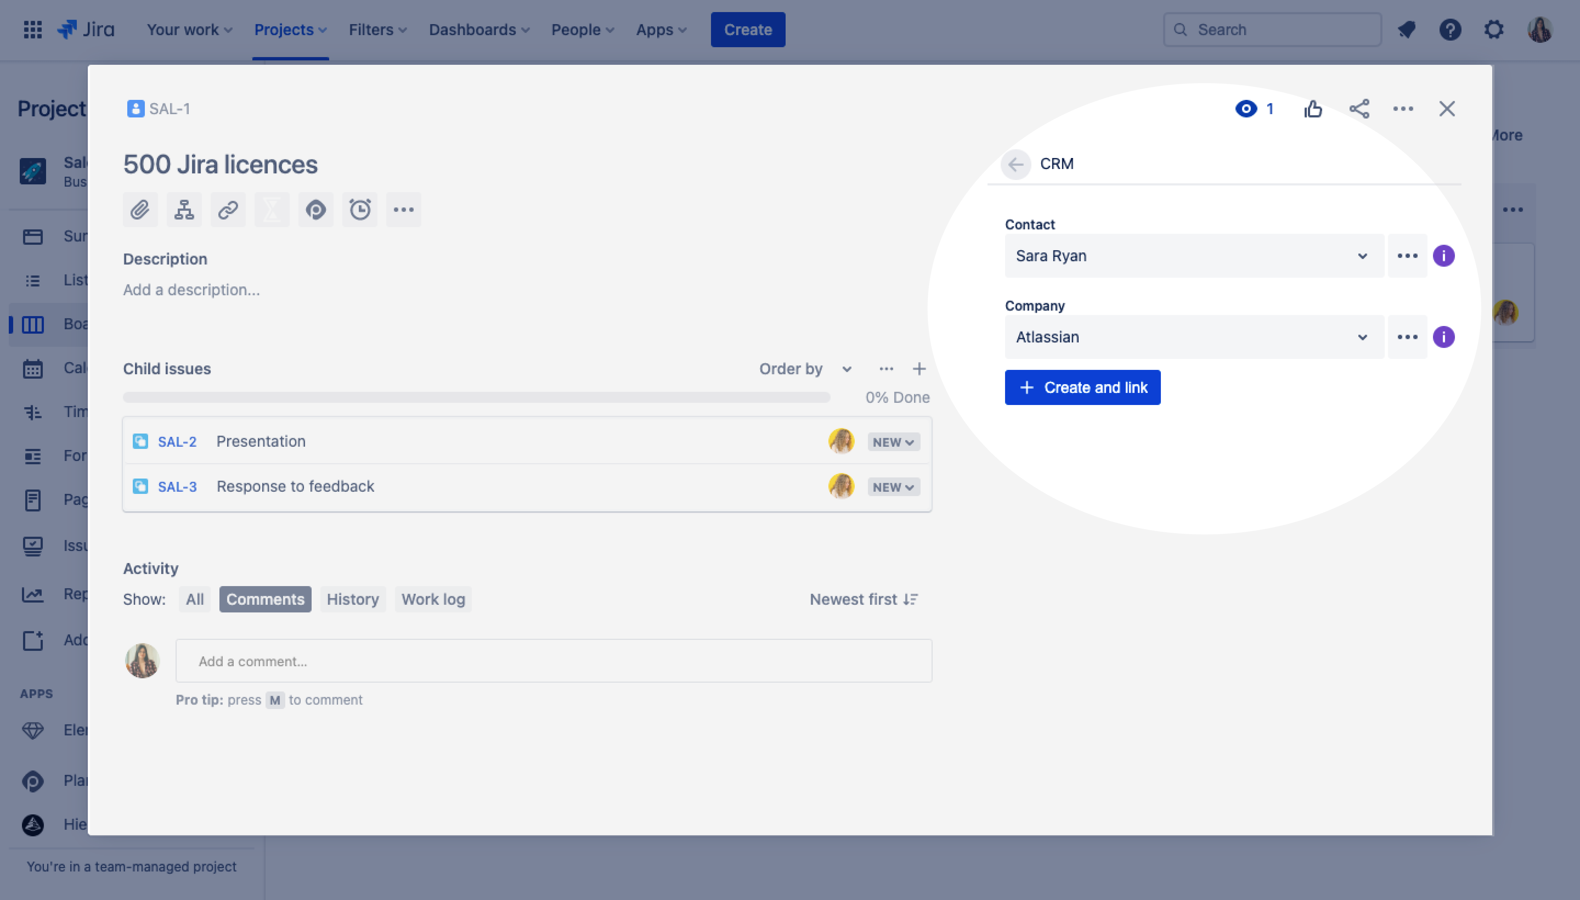Viewport: 1580px width, 900px height.
Task: Show Work log activity tab
Action: coord(433,599)
